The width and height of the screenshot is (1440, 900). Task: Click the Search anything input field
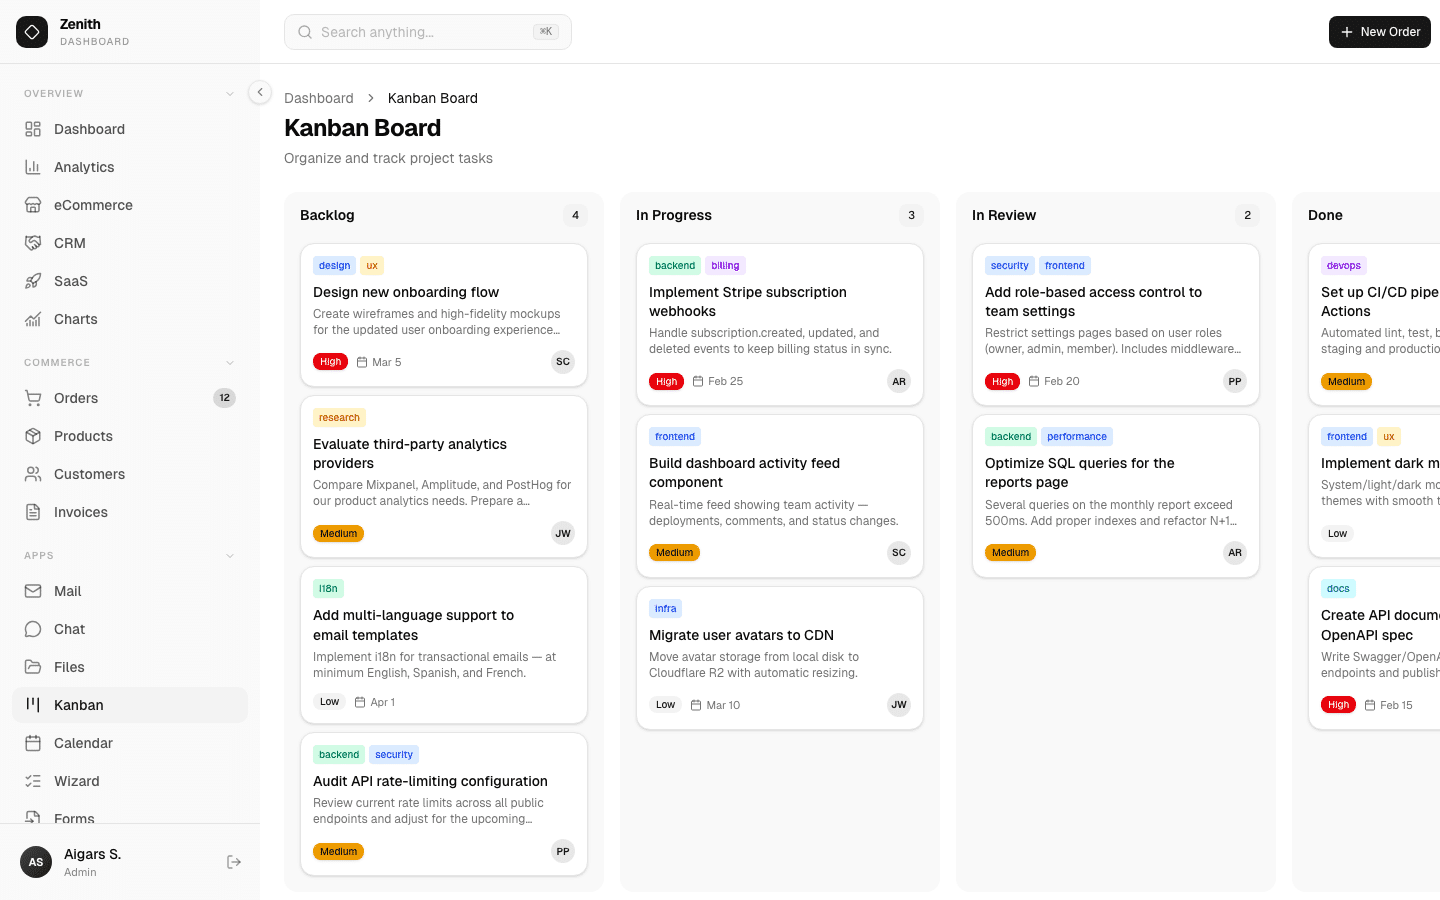pos(420,32)
